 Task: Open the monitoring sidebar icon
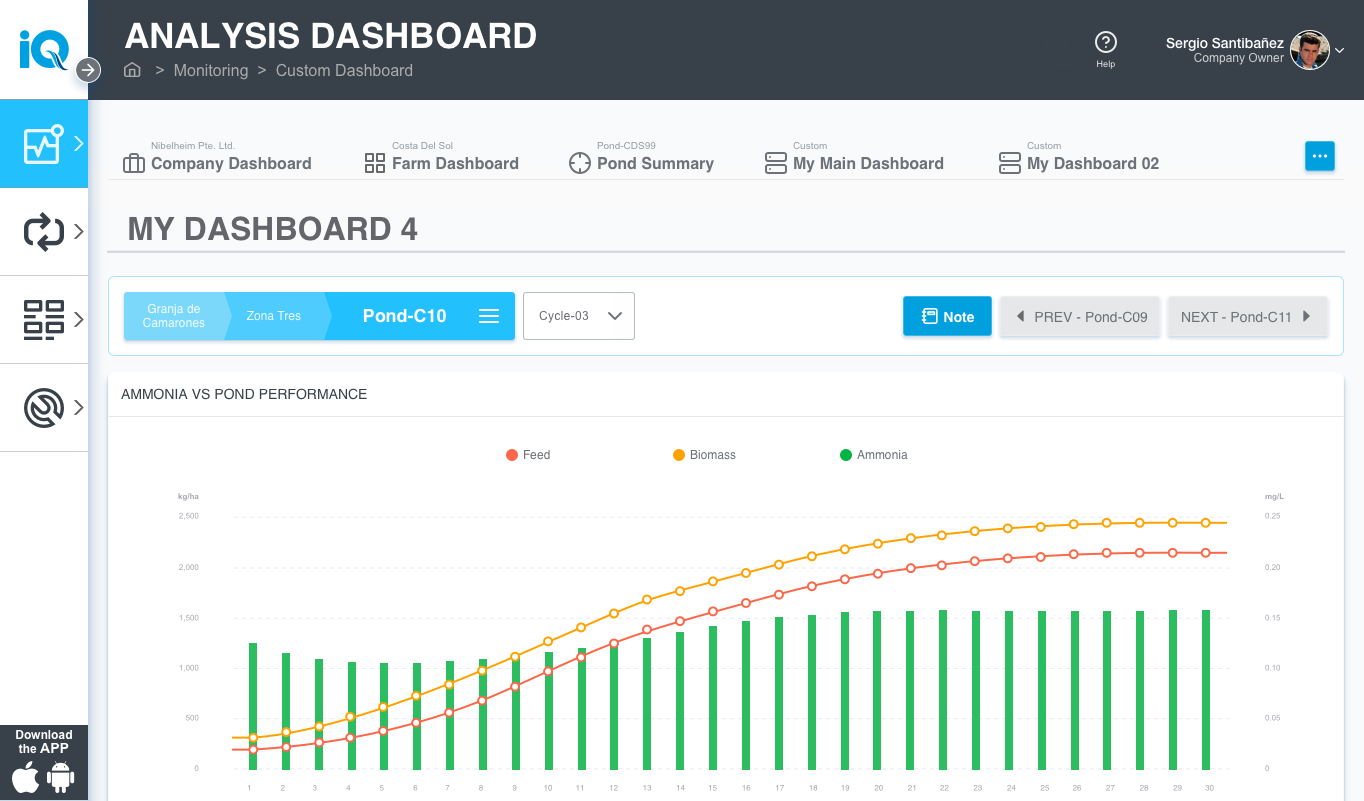coord(44,144)
